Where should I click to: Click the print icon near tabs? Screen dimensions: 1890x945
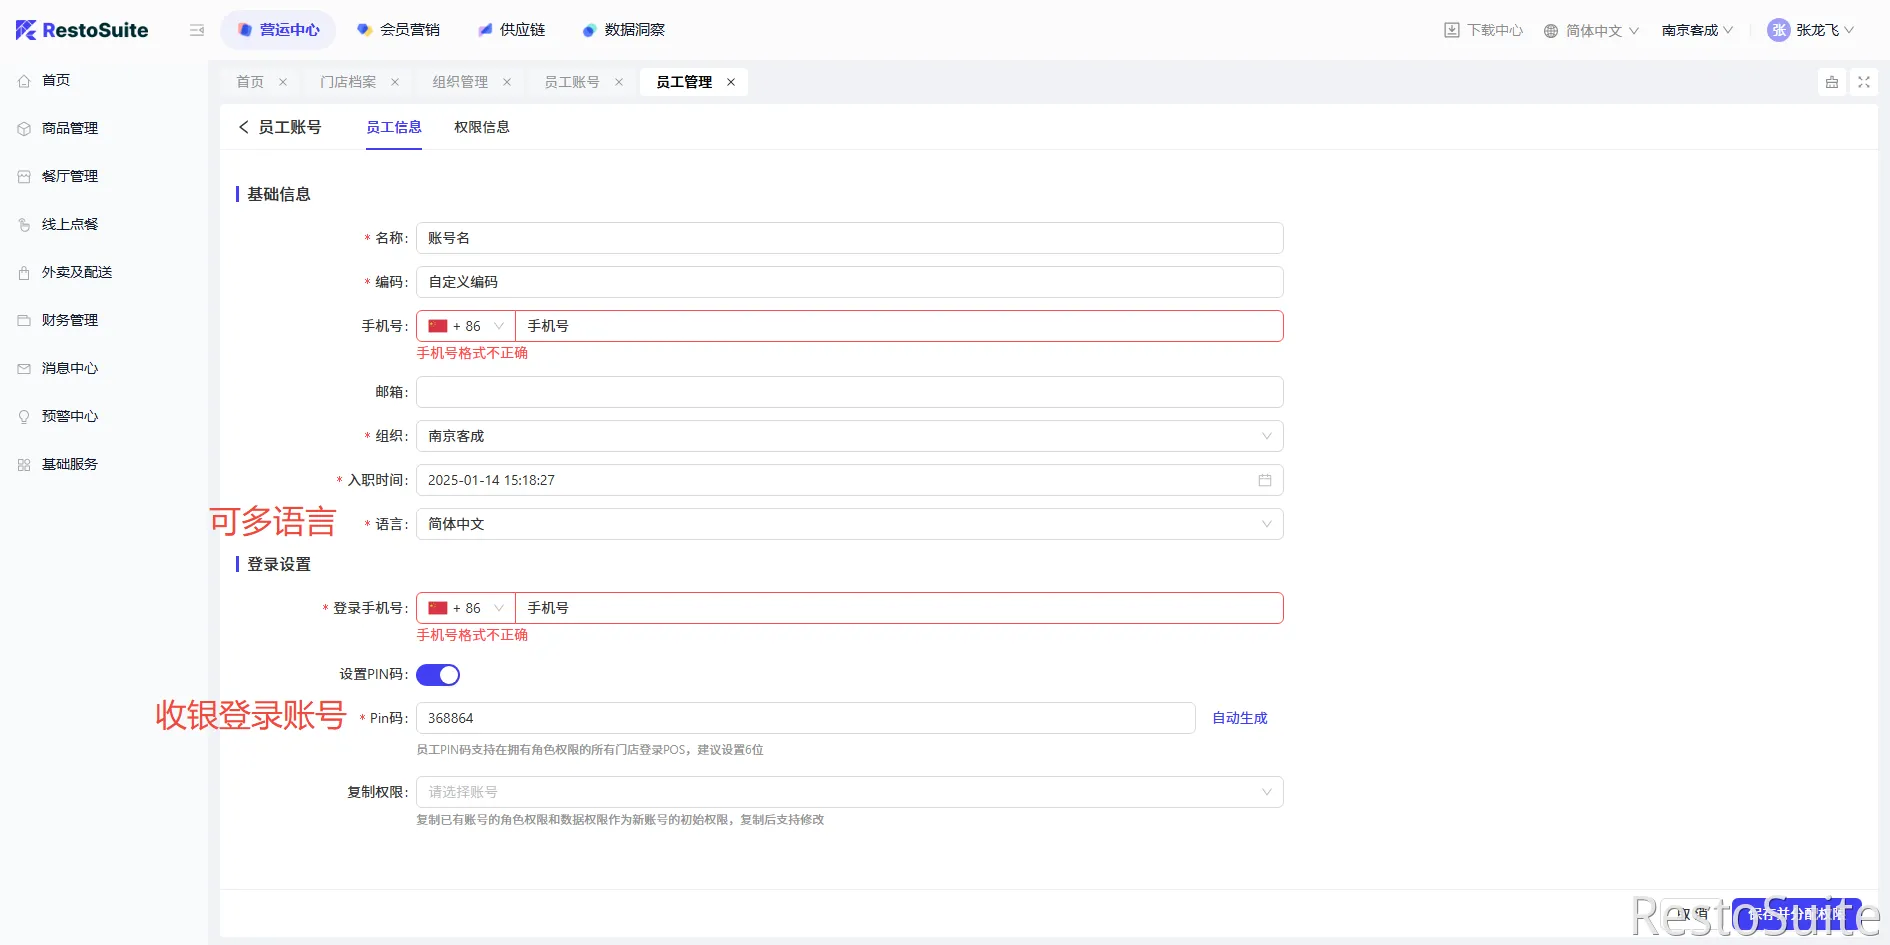point(1832,82)
